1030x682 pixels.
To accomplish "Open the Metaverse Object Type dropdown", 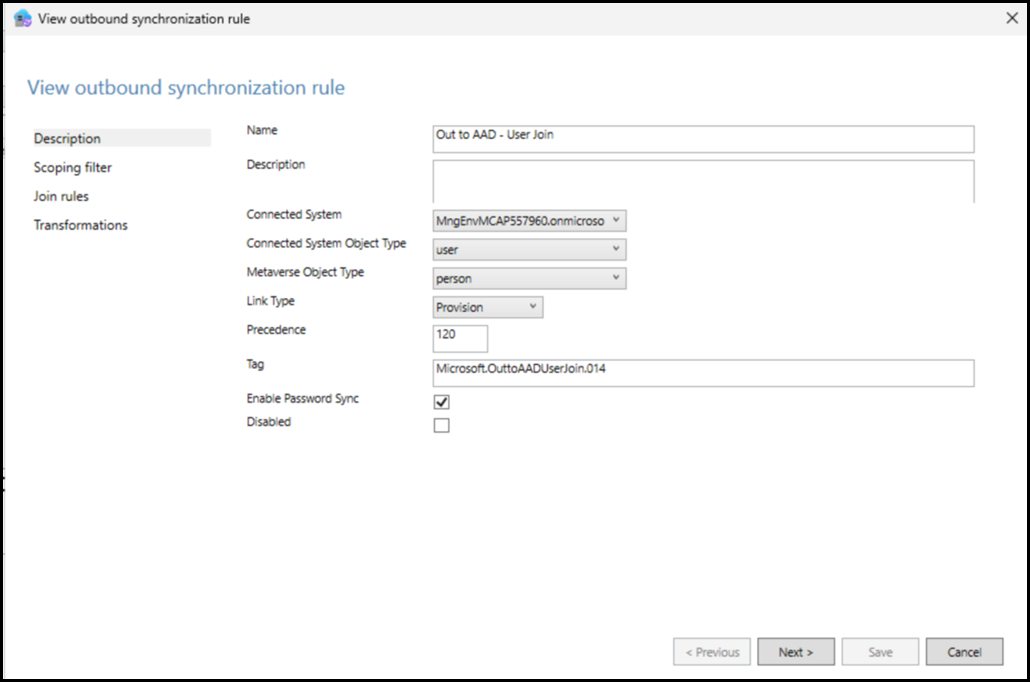I will 529,279.
